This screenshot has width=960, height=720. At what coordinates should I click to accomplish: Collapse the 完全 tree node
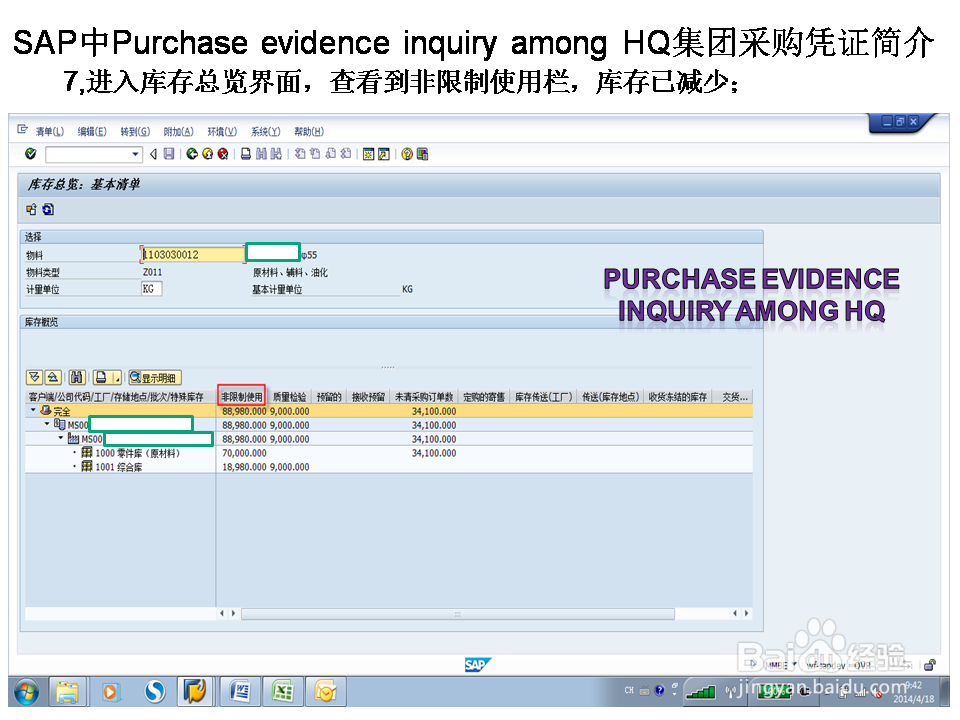pos(33,408)
